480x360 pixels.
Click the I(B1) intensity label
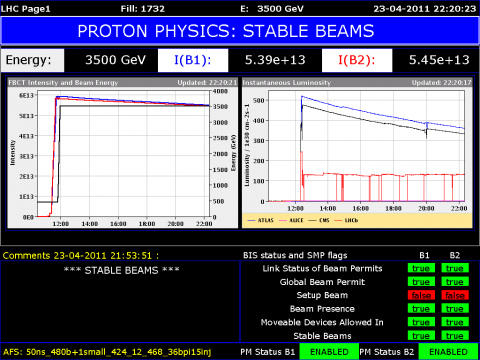click(193, 60)
